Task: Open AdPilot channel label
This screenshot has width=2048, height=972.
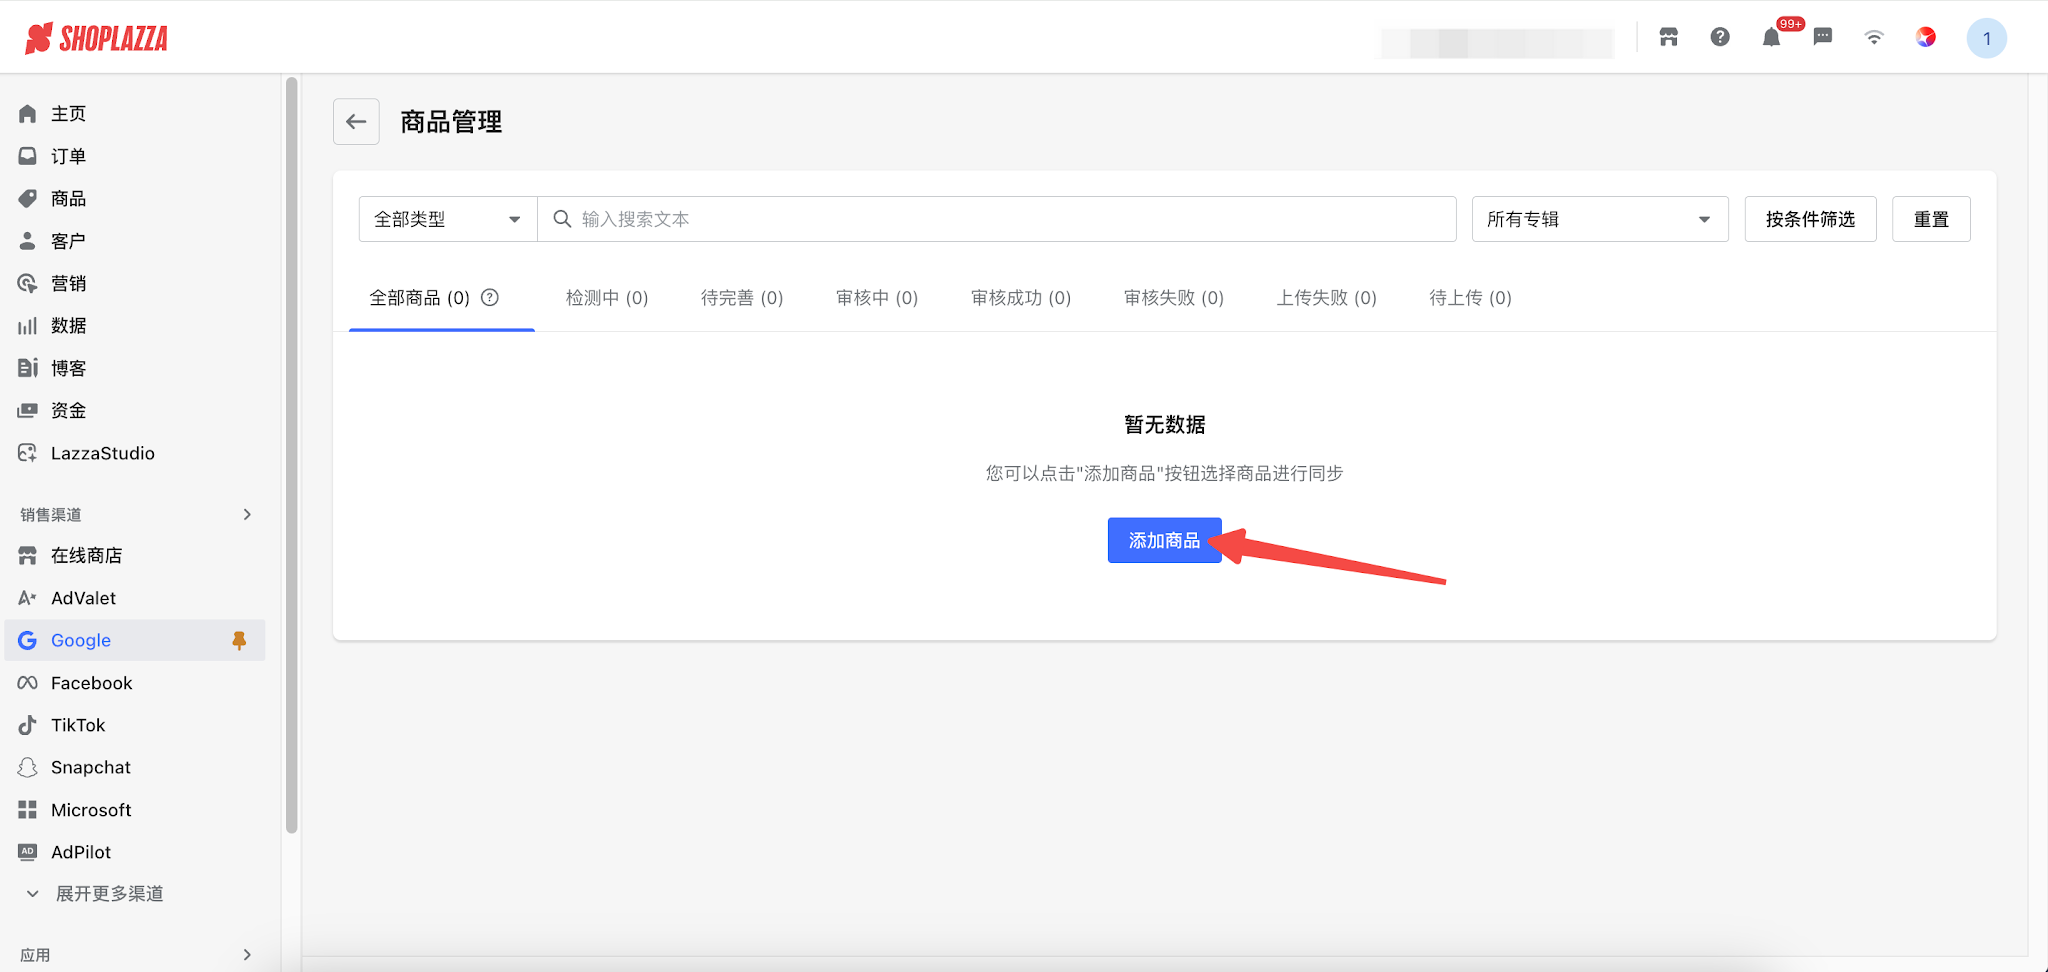Action: [x=81, y=852]
